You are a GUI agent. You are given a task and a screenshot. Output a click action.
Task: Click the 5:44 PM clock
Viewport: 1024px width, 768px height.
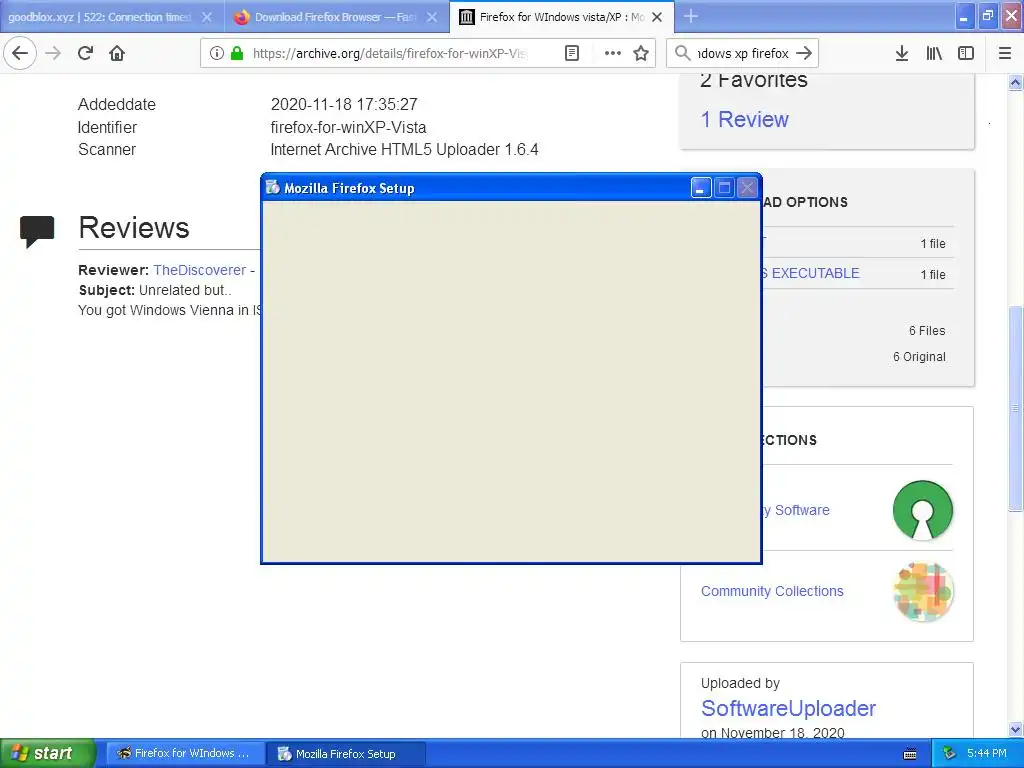coord(987,754)
